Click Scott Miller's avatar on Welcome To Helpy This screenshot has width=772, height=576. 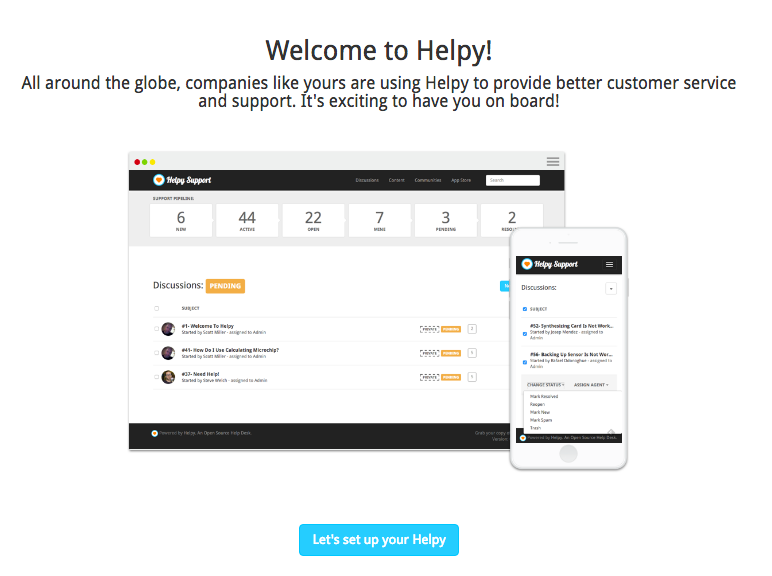pos(168,329)
